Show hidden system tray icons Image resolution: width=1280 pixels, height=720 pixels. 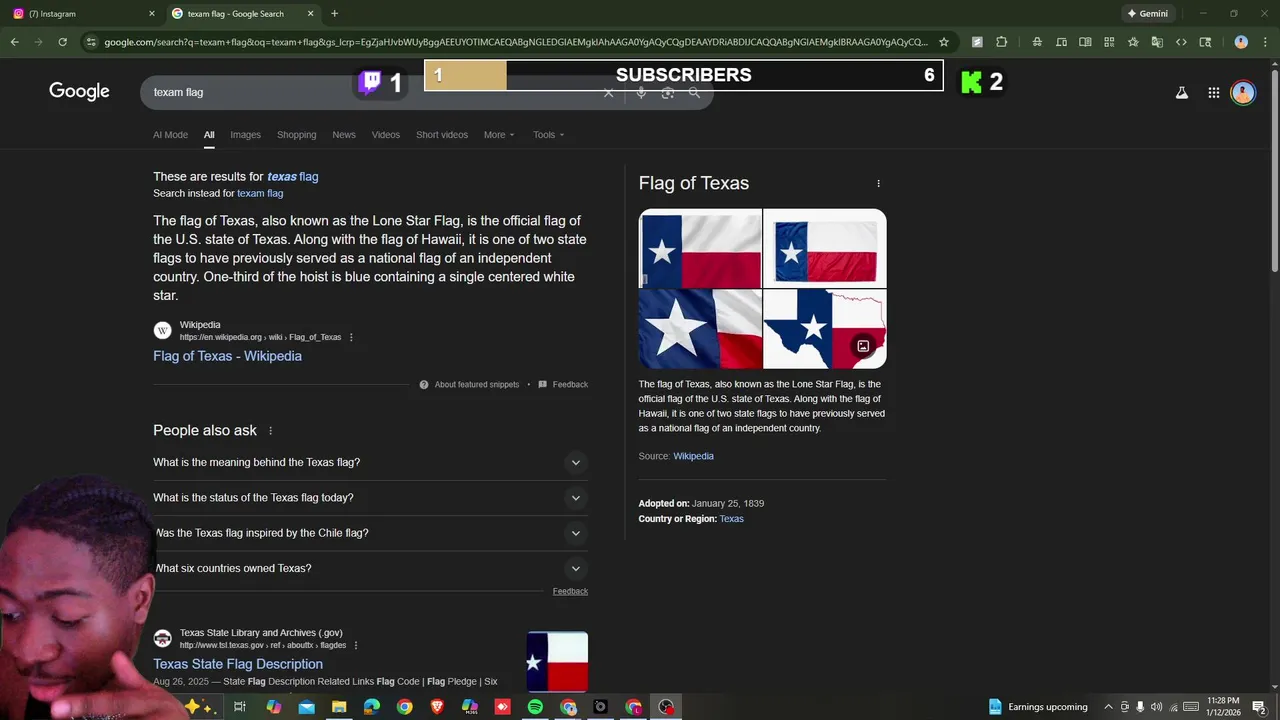pos(1108,707)
